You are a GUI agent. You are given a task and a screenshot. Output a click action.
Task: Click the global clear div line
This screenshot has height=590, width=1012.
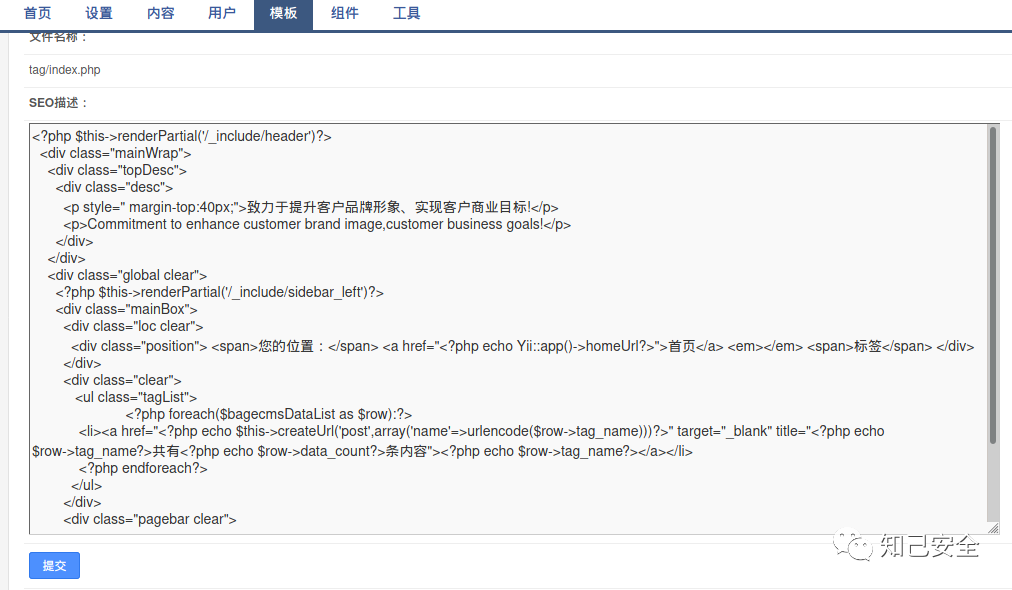click(127, 275)
